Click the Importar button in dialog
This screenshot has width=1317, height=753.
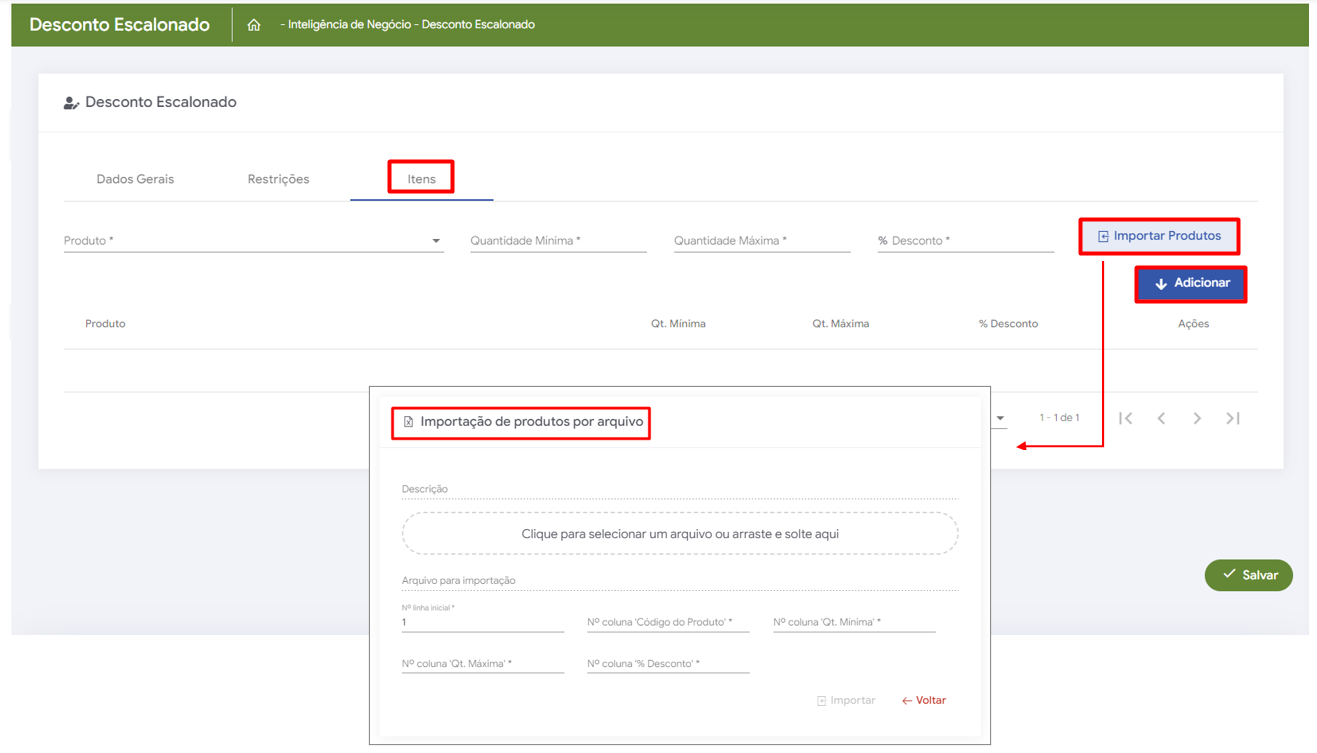click(846, 701)
